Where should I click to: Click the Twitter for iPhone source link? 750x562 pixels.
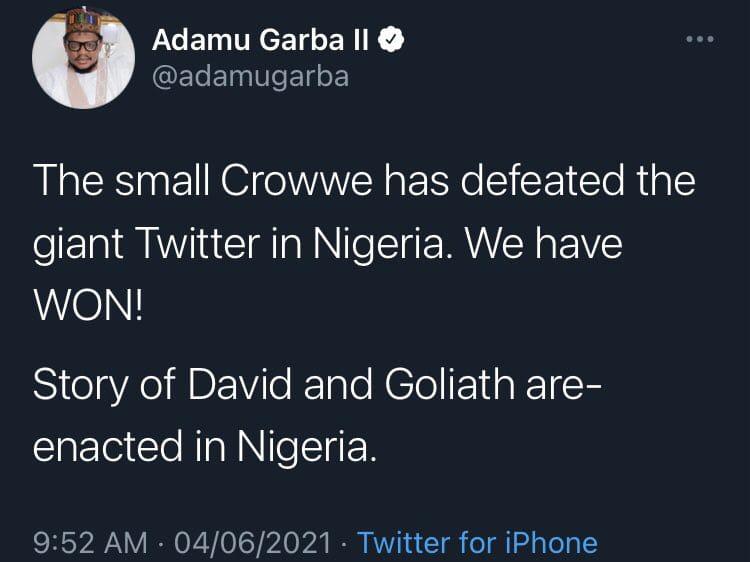point(477,543)
